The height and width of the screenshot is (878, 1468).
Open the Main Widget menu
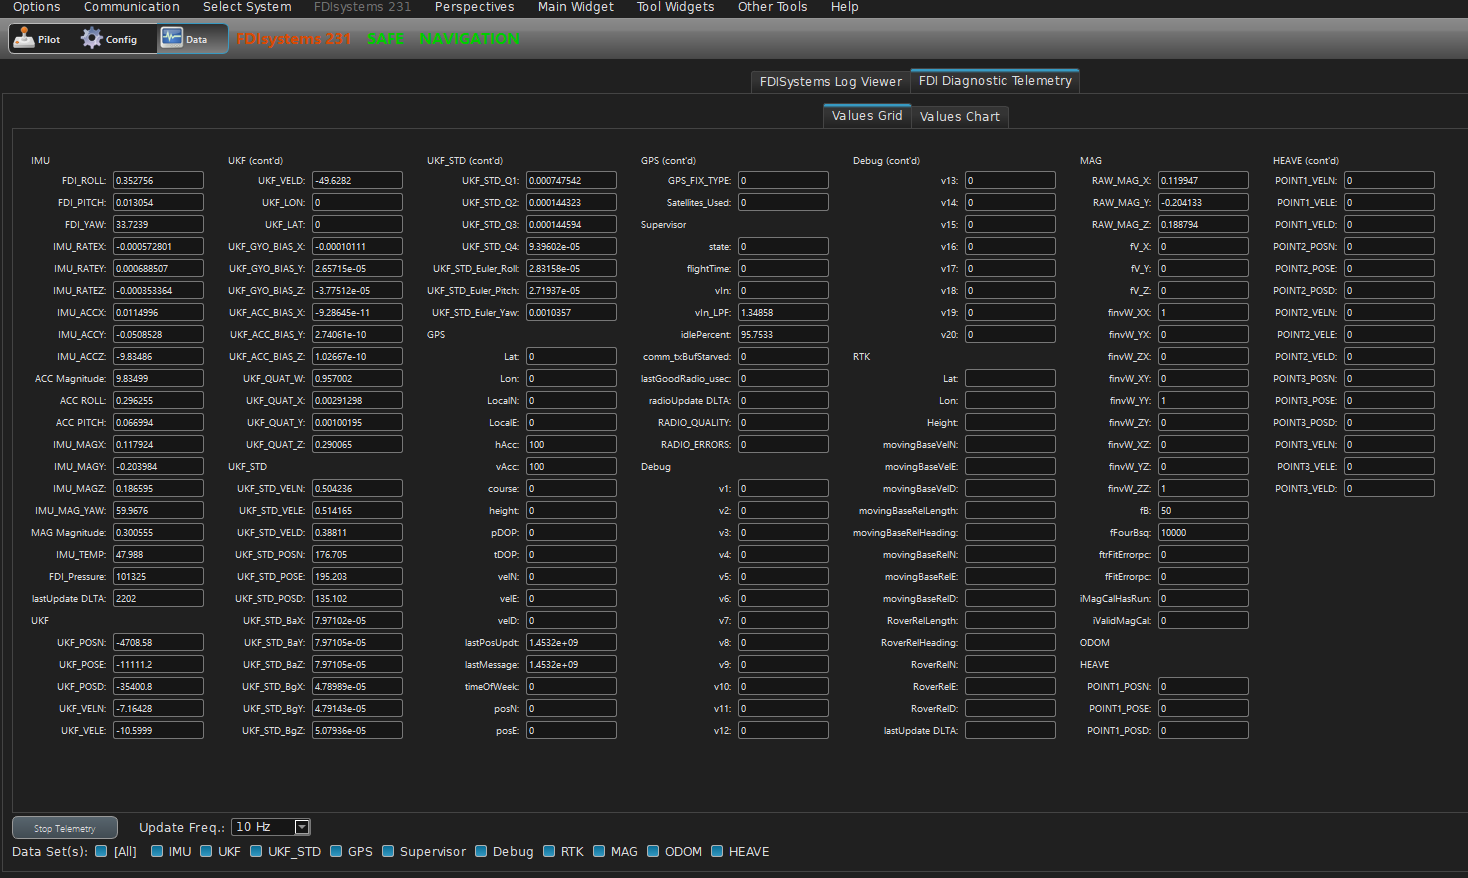pos(576,7)
